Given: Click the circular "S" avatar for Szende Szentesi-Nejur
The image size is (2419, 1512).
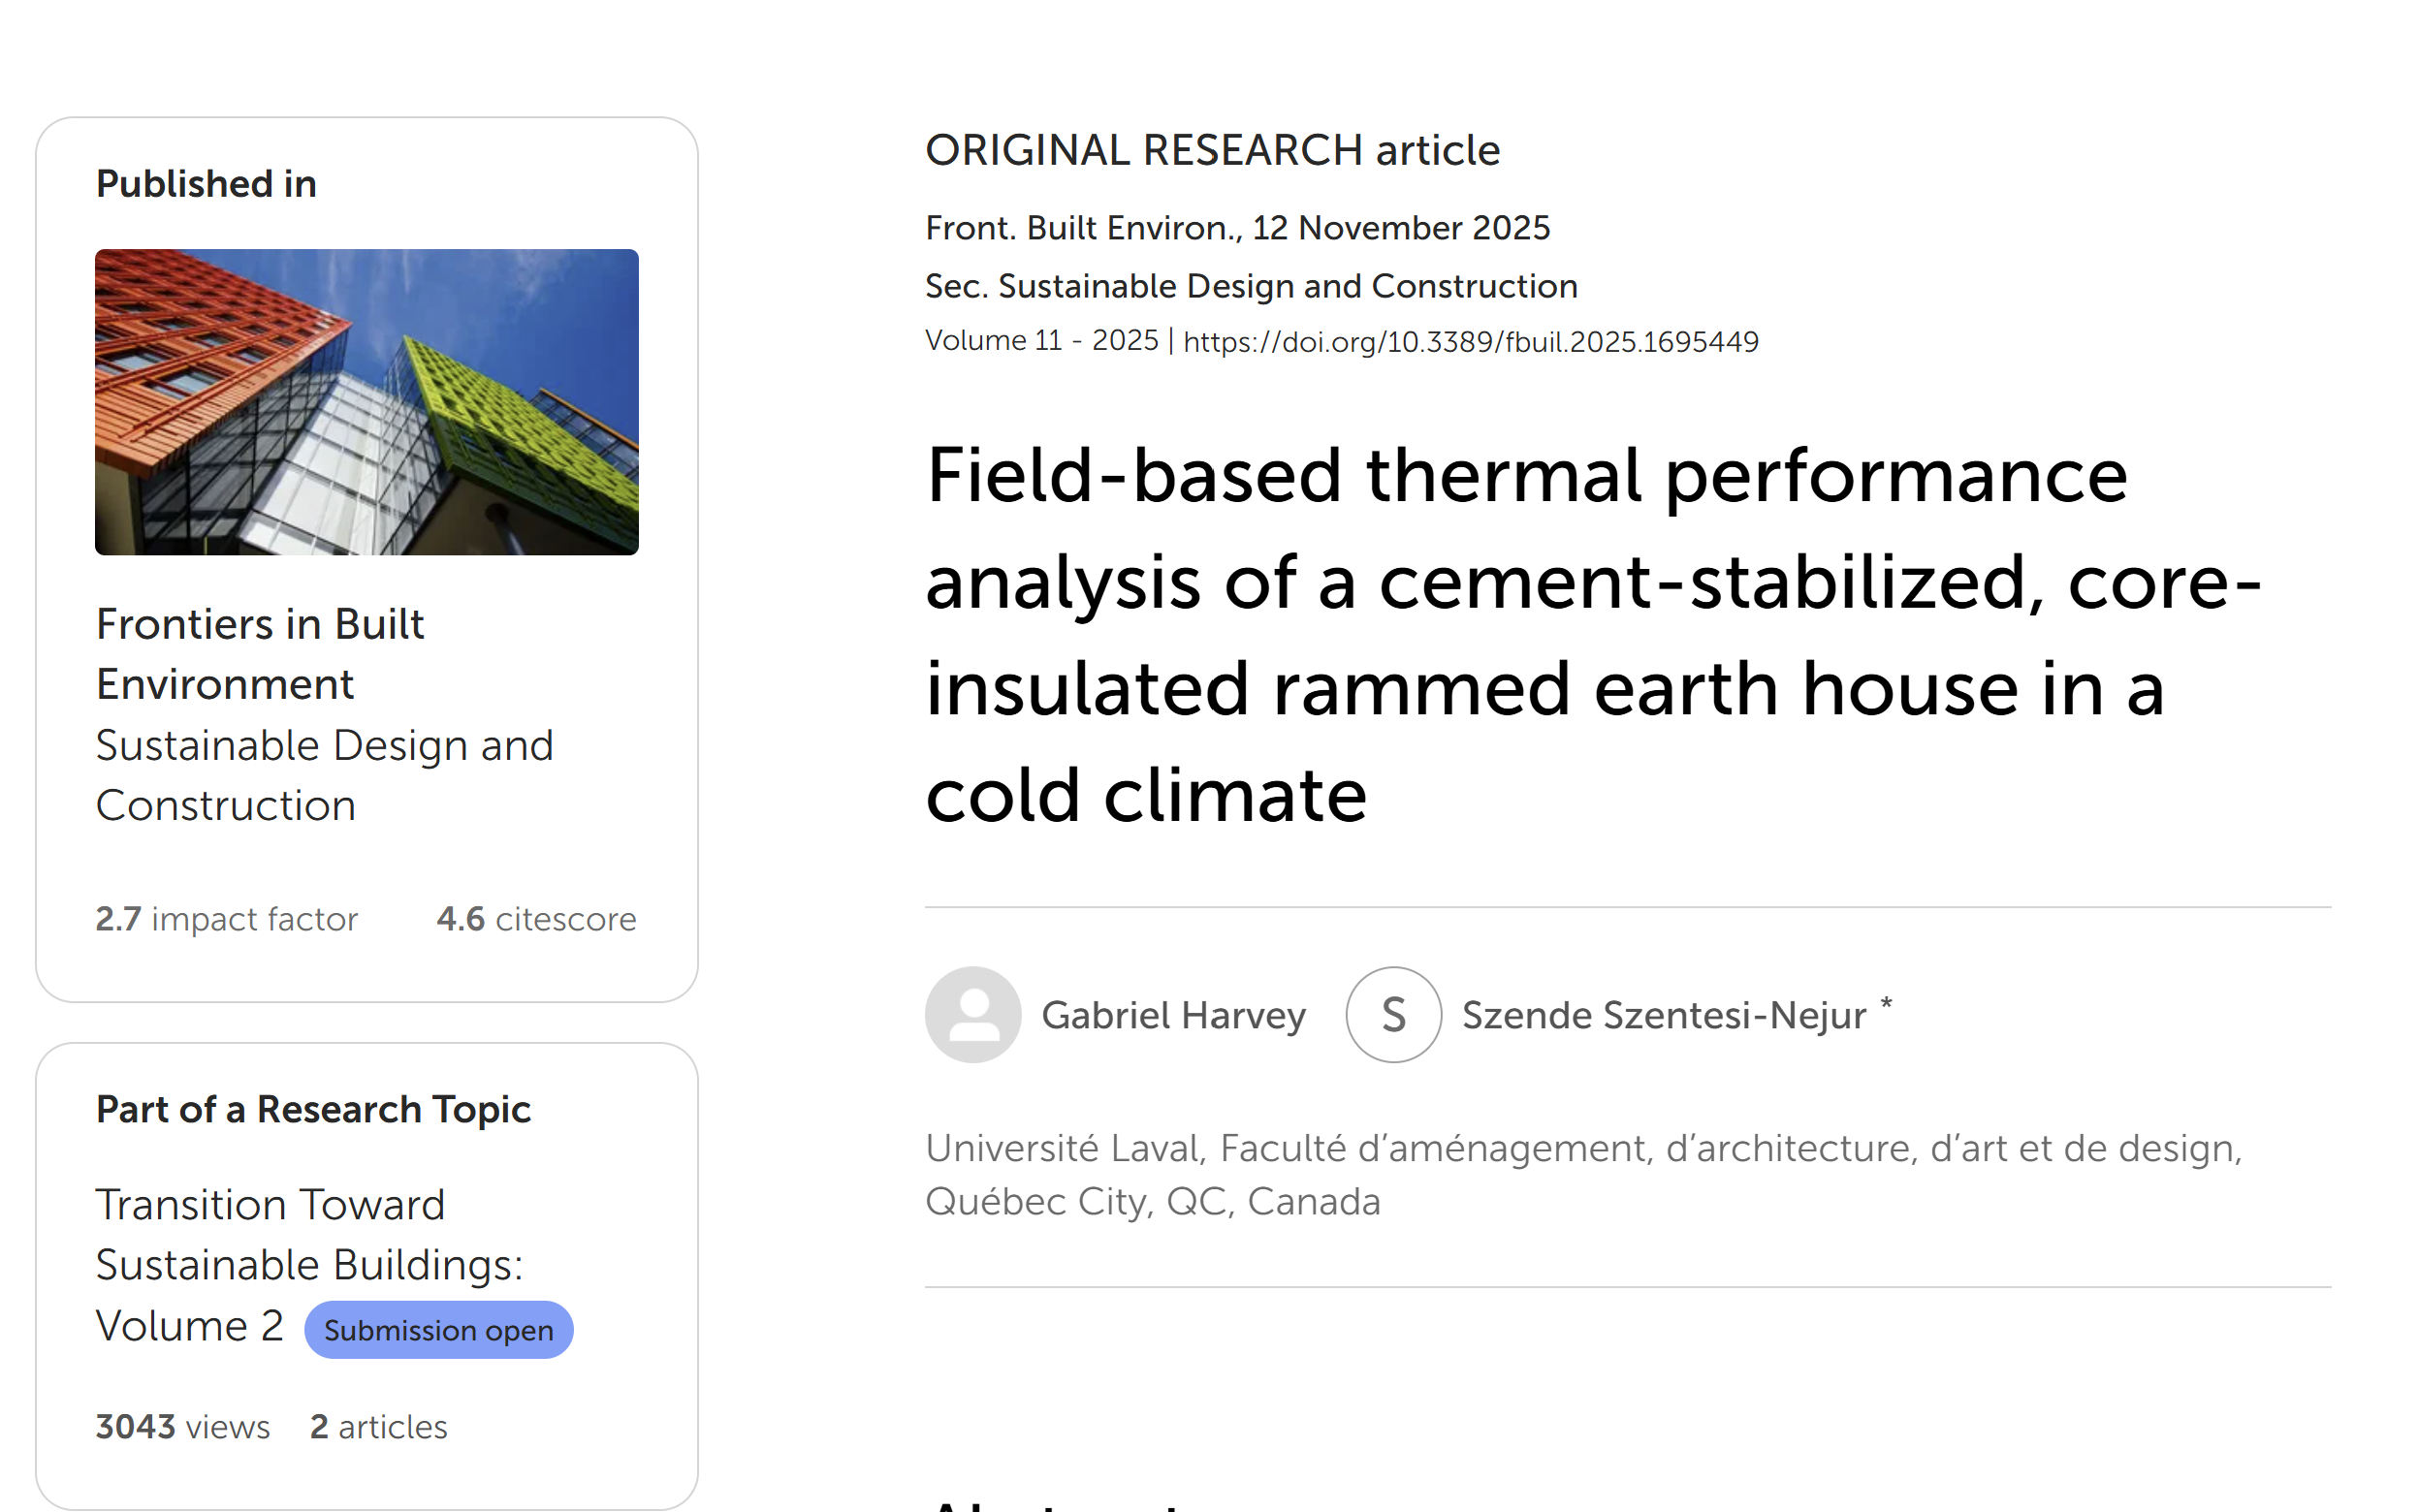Looking at the screenshot, I should (1393, 1014).
